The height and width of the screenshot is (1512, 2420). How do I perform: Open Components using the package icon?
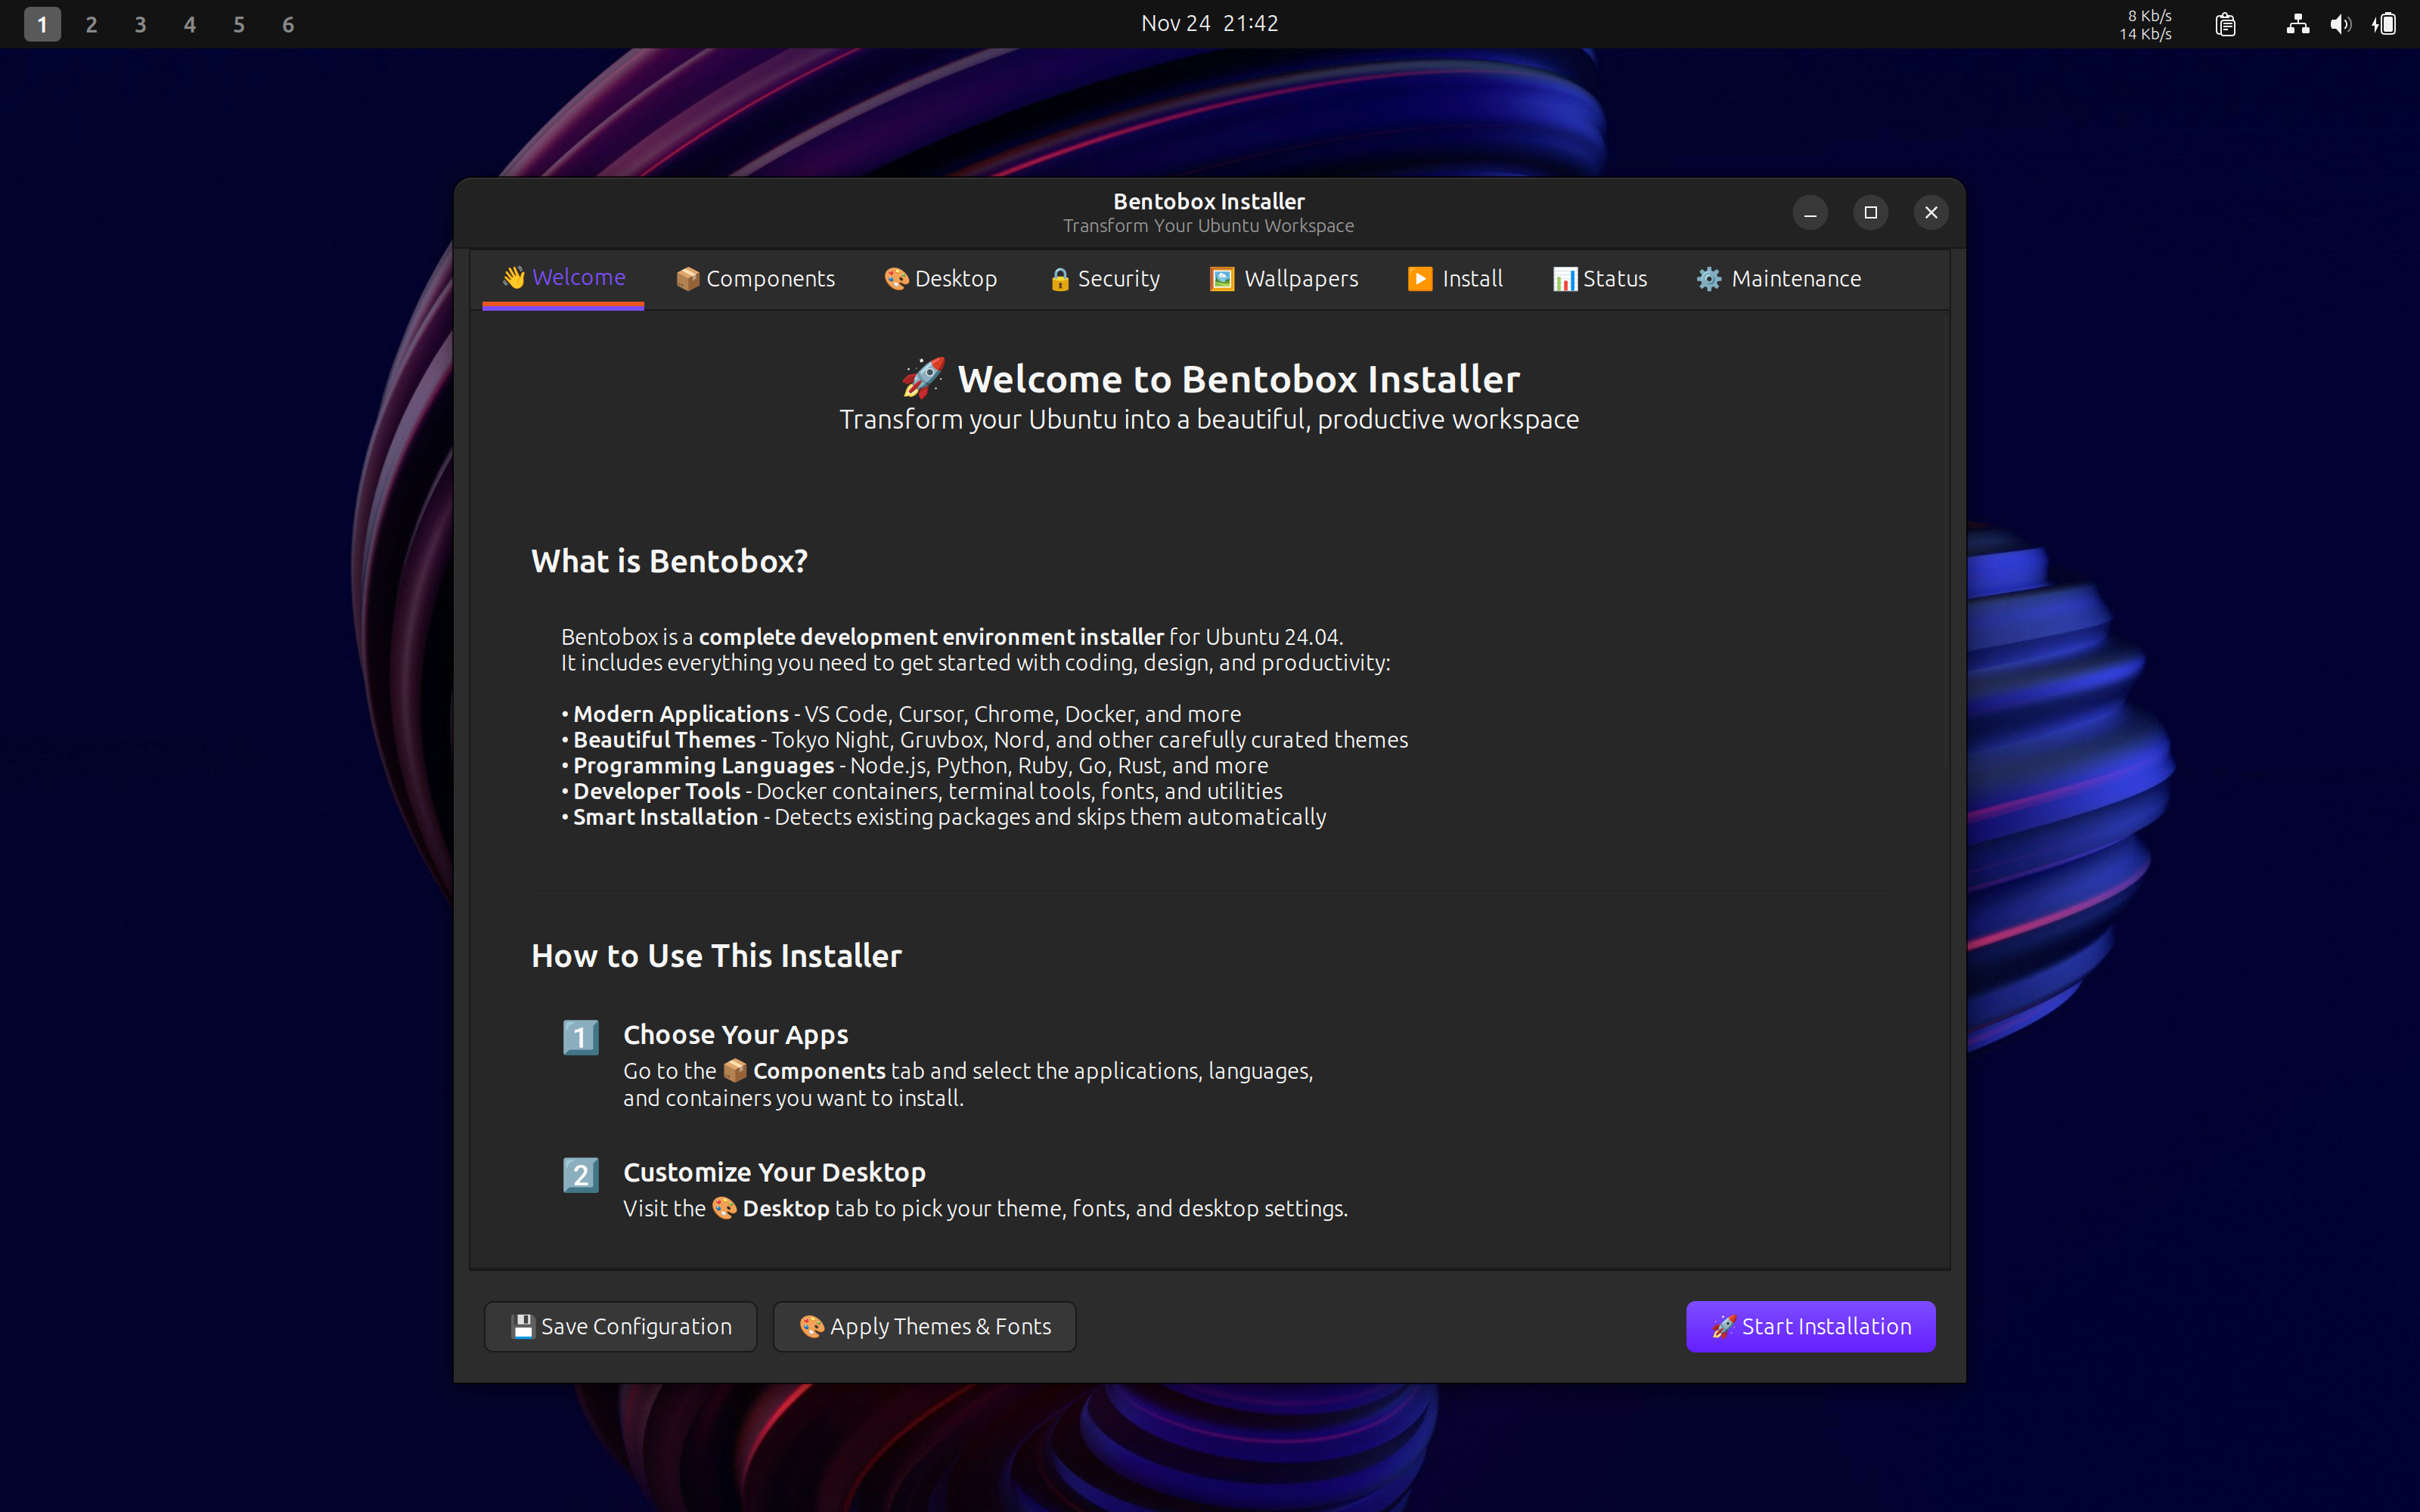[688, 279]
